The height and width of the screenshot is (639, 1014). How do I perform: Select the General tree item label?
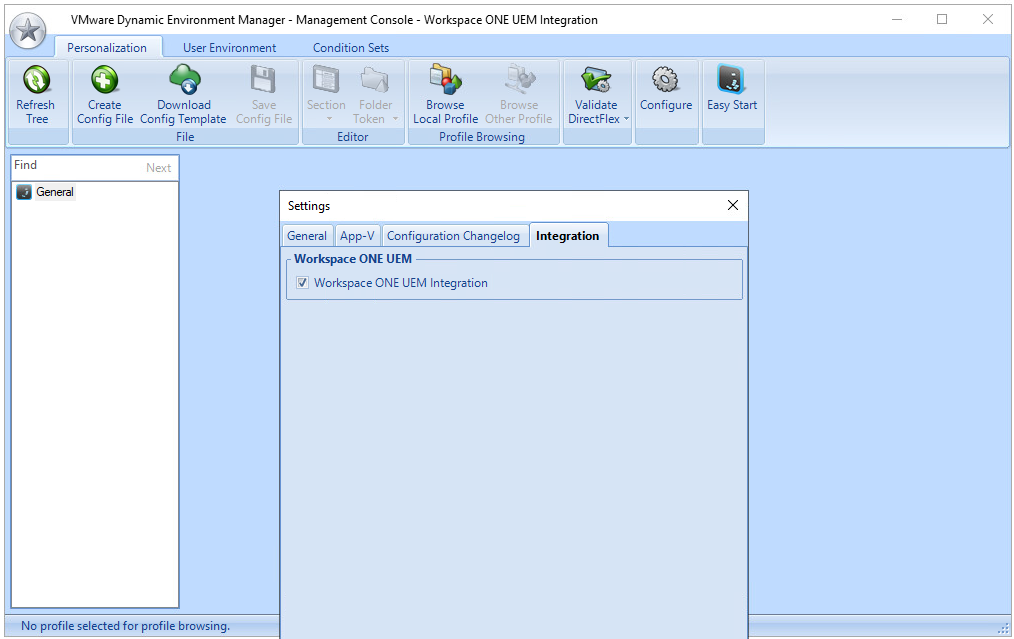[55, 192]
